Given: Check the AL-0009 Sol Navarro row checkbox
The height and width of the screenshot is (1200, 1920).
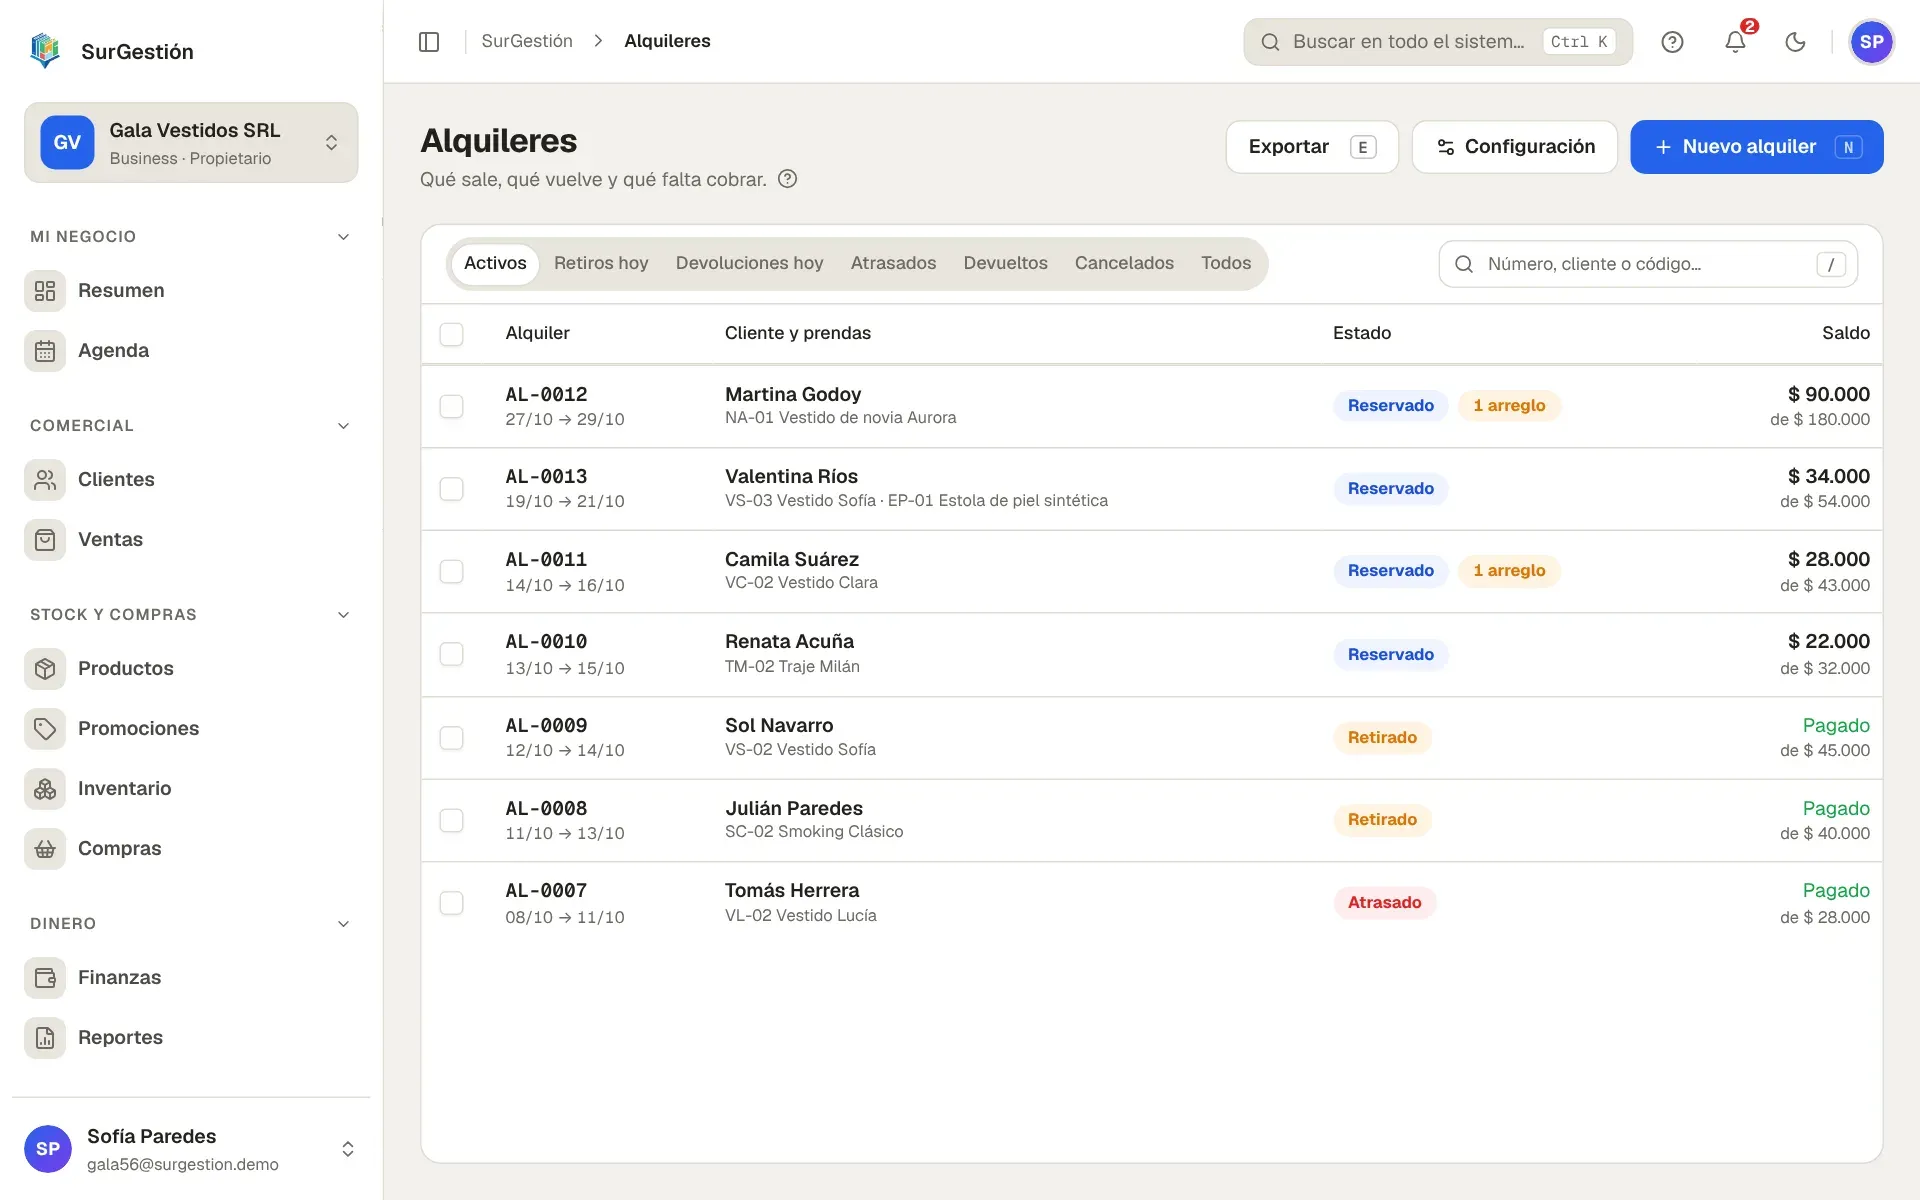Looking at the screenshot, I should pyautogui.click(x=452, y=737).
